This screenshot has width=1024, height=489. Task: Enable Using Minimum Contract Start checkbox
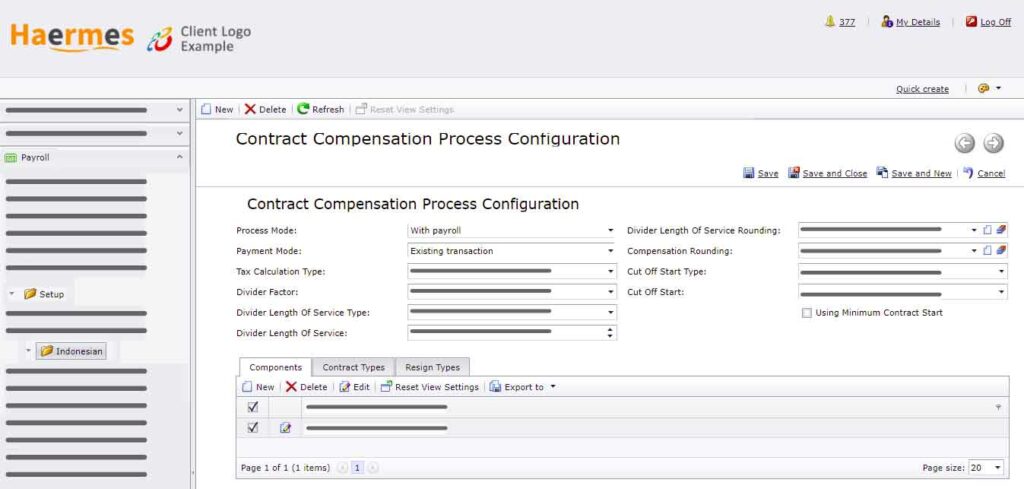click(x=807, y=313)
